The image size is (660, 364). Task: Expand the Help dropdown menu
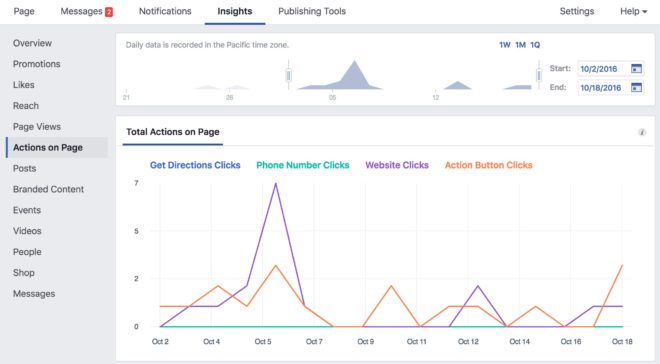[x=633, y=11]
